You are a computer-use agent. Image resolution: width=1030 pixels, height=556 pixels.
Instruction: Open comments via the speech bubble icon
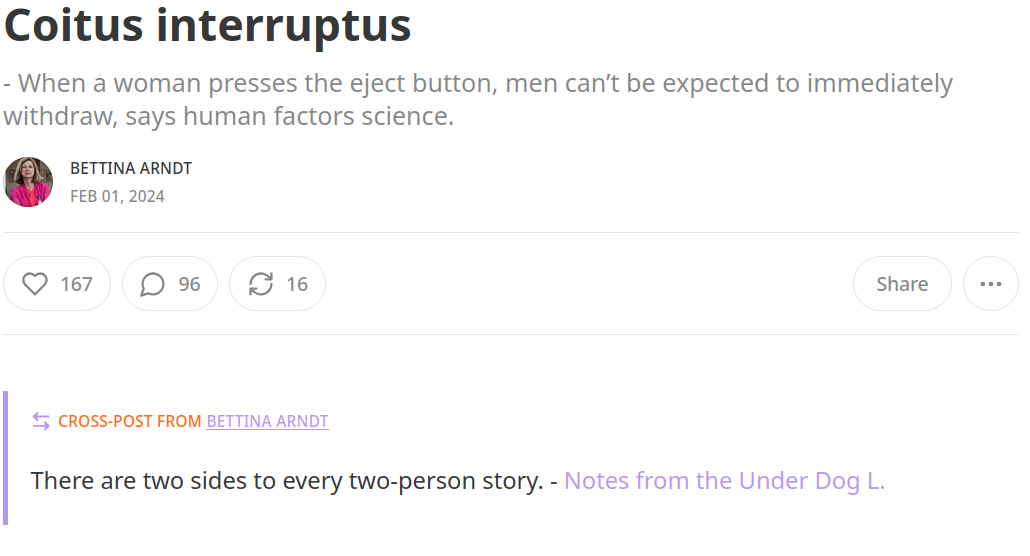(152, 285)
